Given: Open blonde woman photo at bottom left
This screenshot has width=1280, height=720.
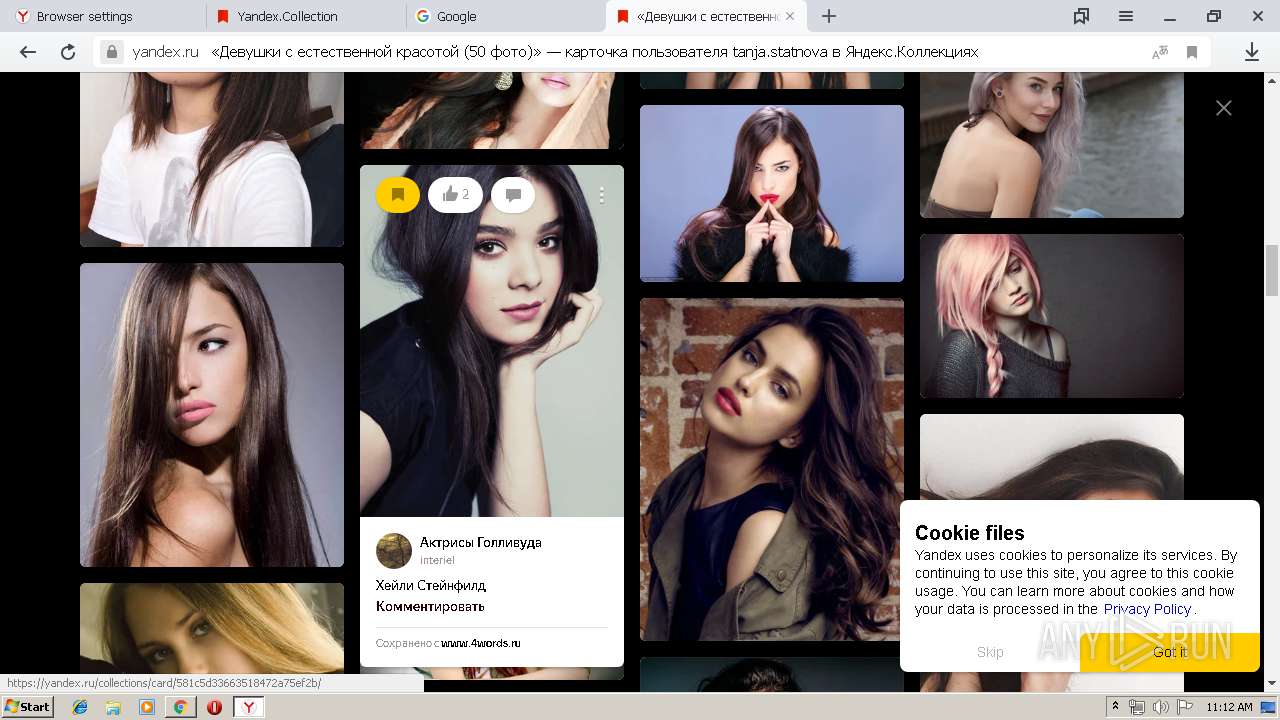Looking at the screenshot, I should (x=212, y=630).
